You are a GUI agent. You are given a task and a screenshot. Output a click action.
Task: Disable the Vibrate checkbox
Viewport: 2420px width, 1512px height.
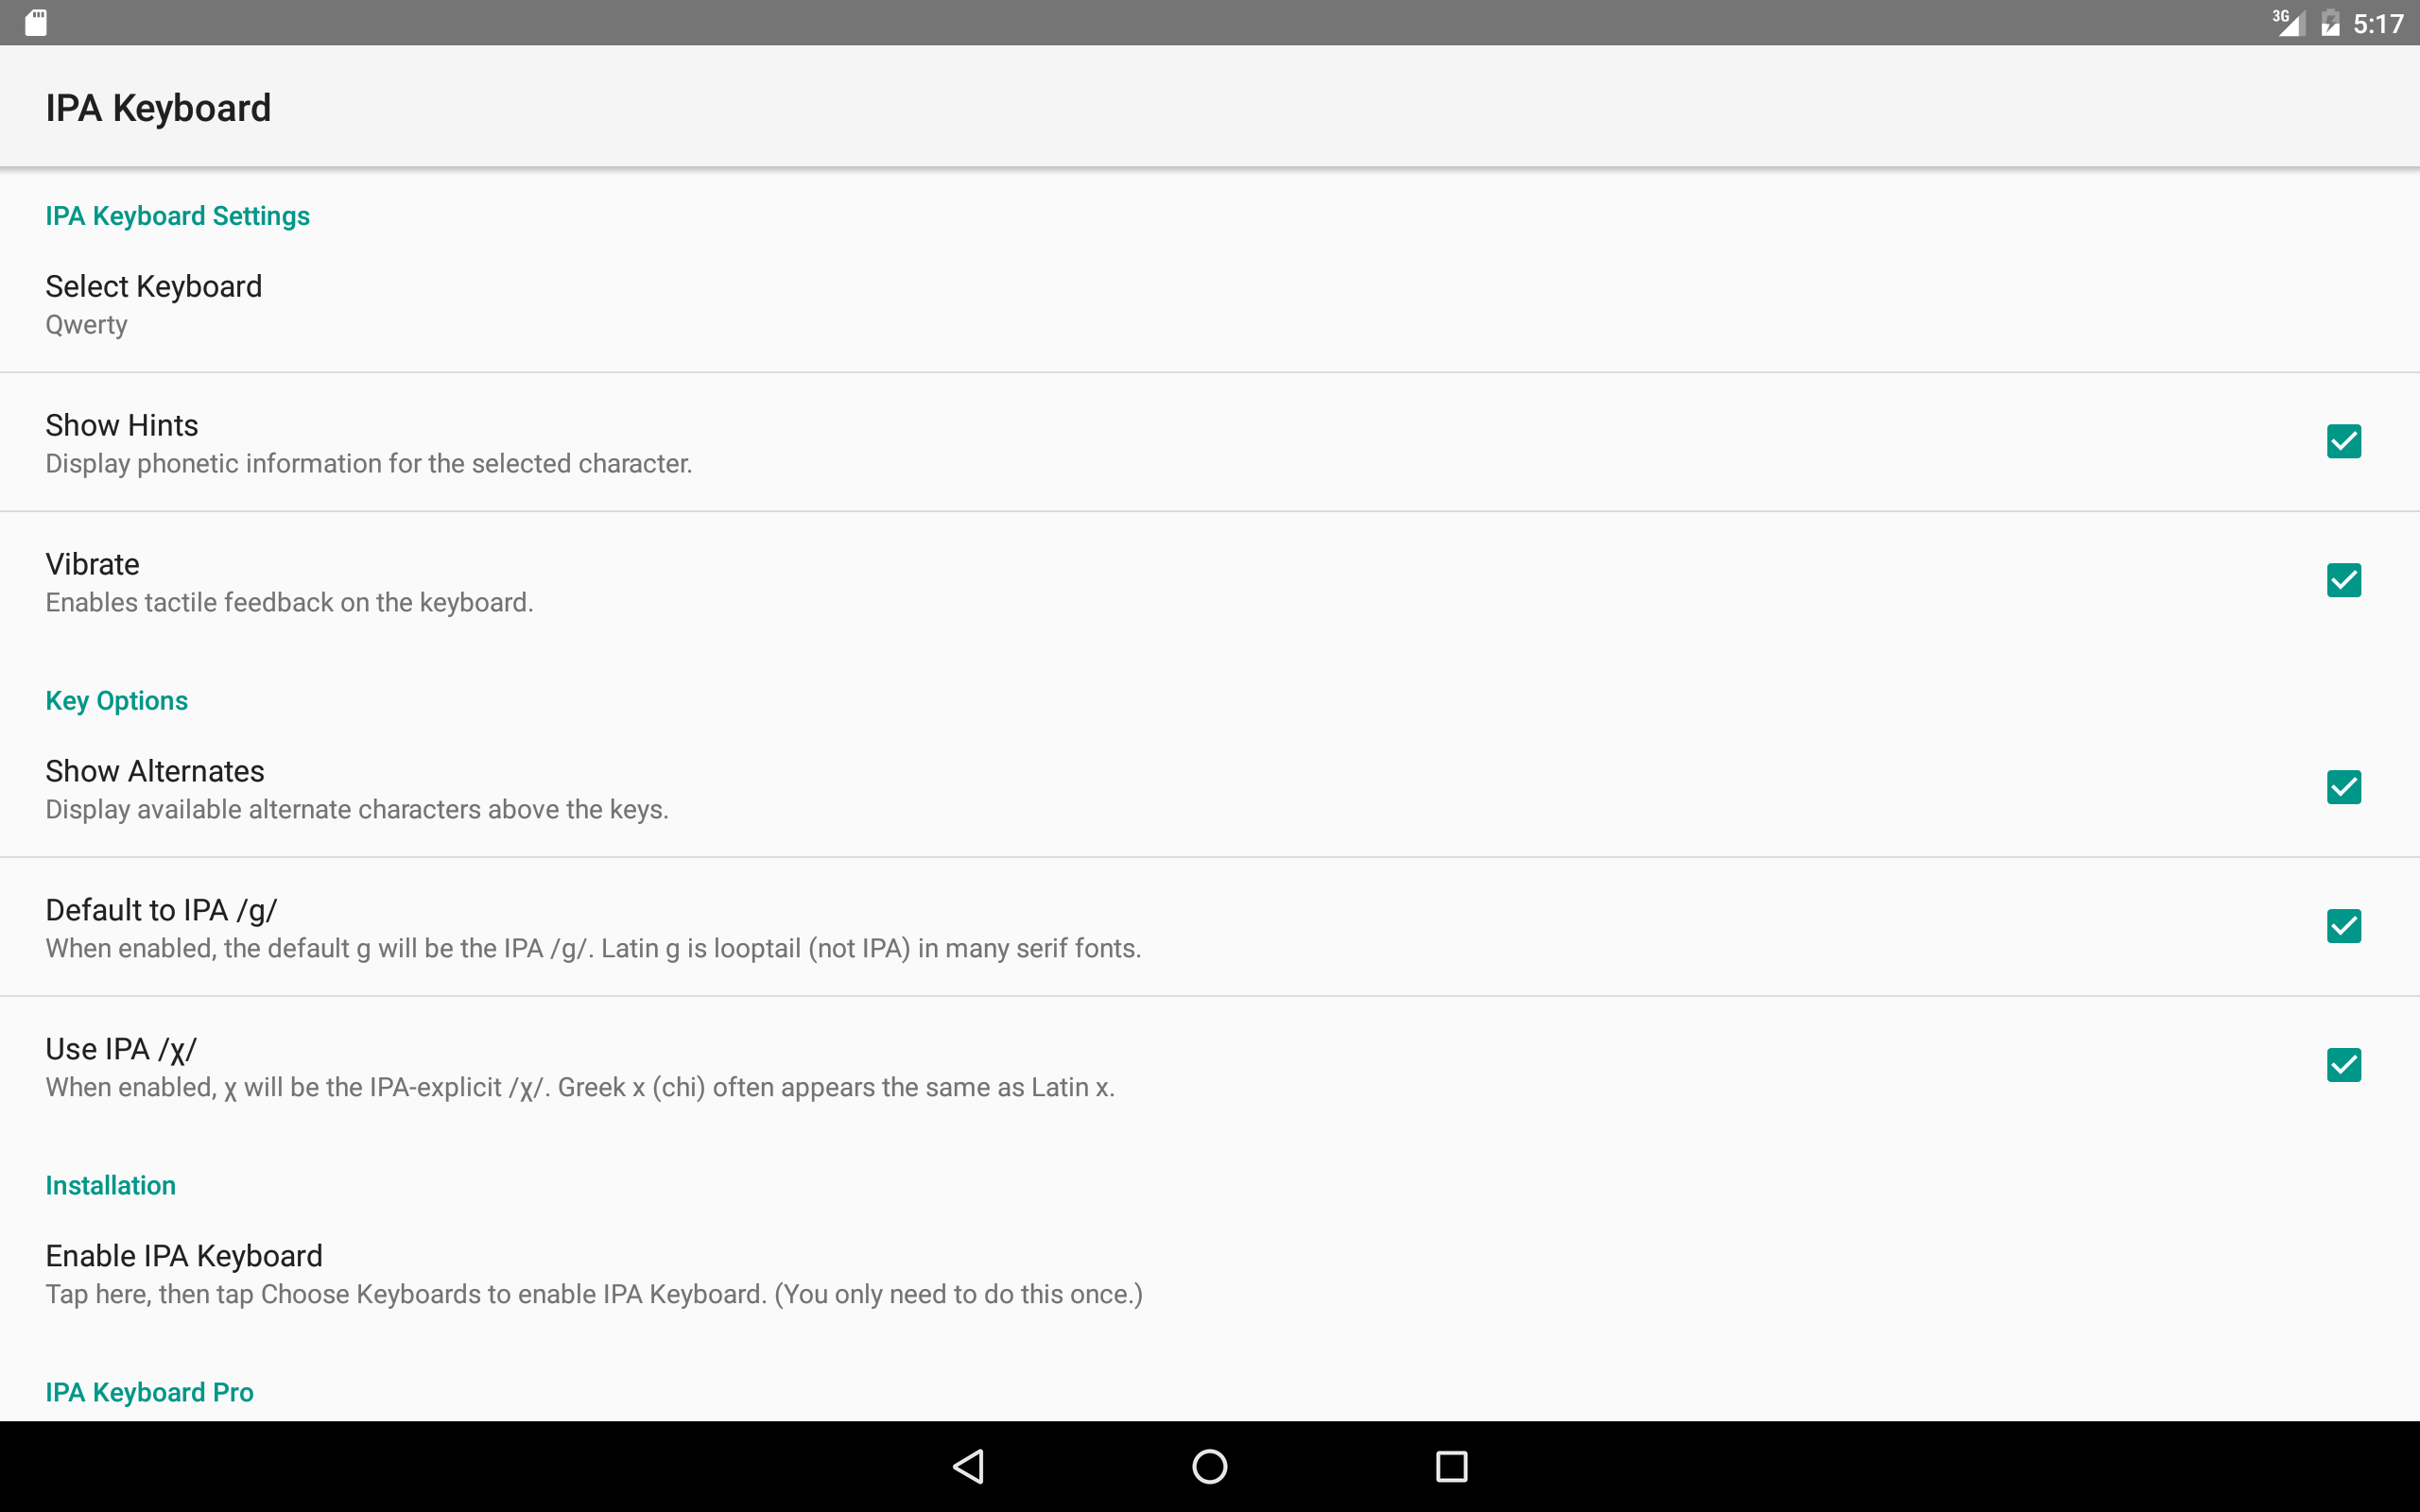point(2344,580)
